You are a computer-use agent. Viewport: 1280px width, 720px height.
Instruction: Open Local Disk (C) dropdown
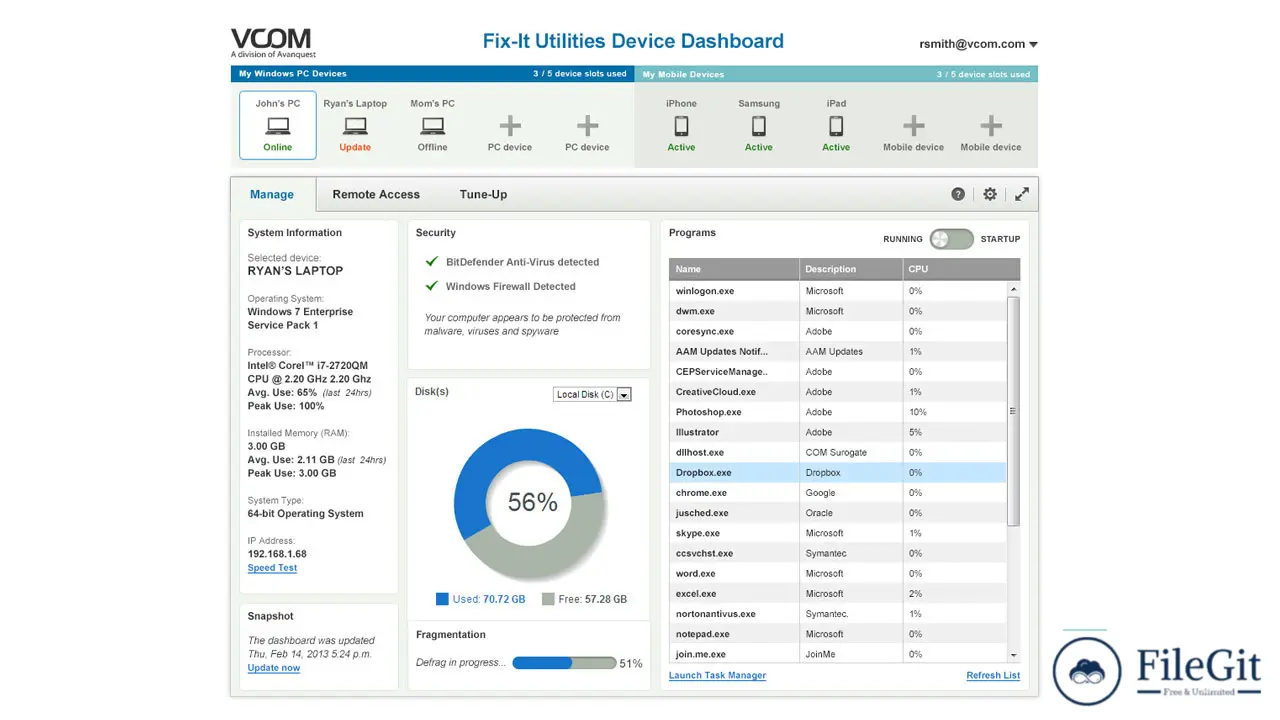tap(593, 394)
